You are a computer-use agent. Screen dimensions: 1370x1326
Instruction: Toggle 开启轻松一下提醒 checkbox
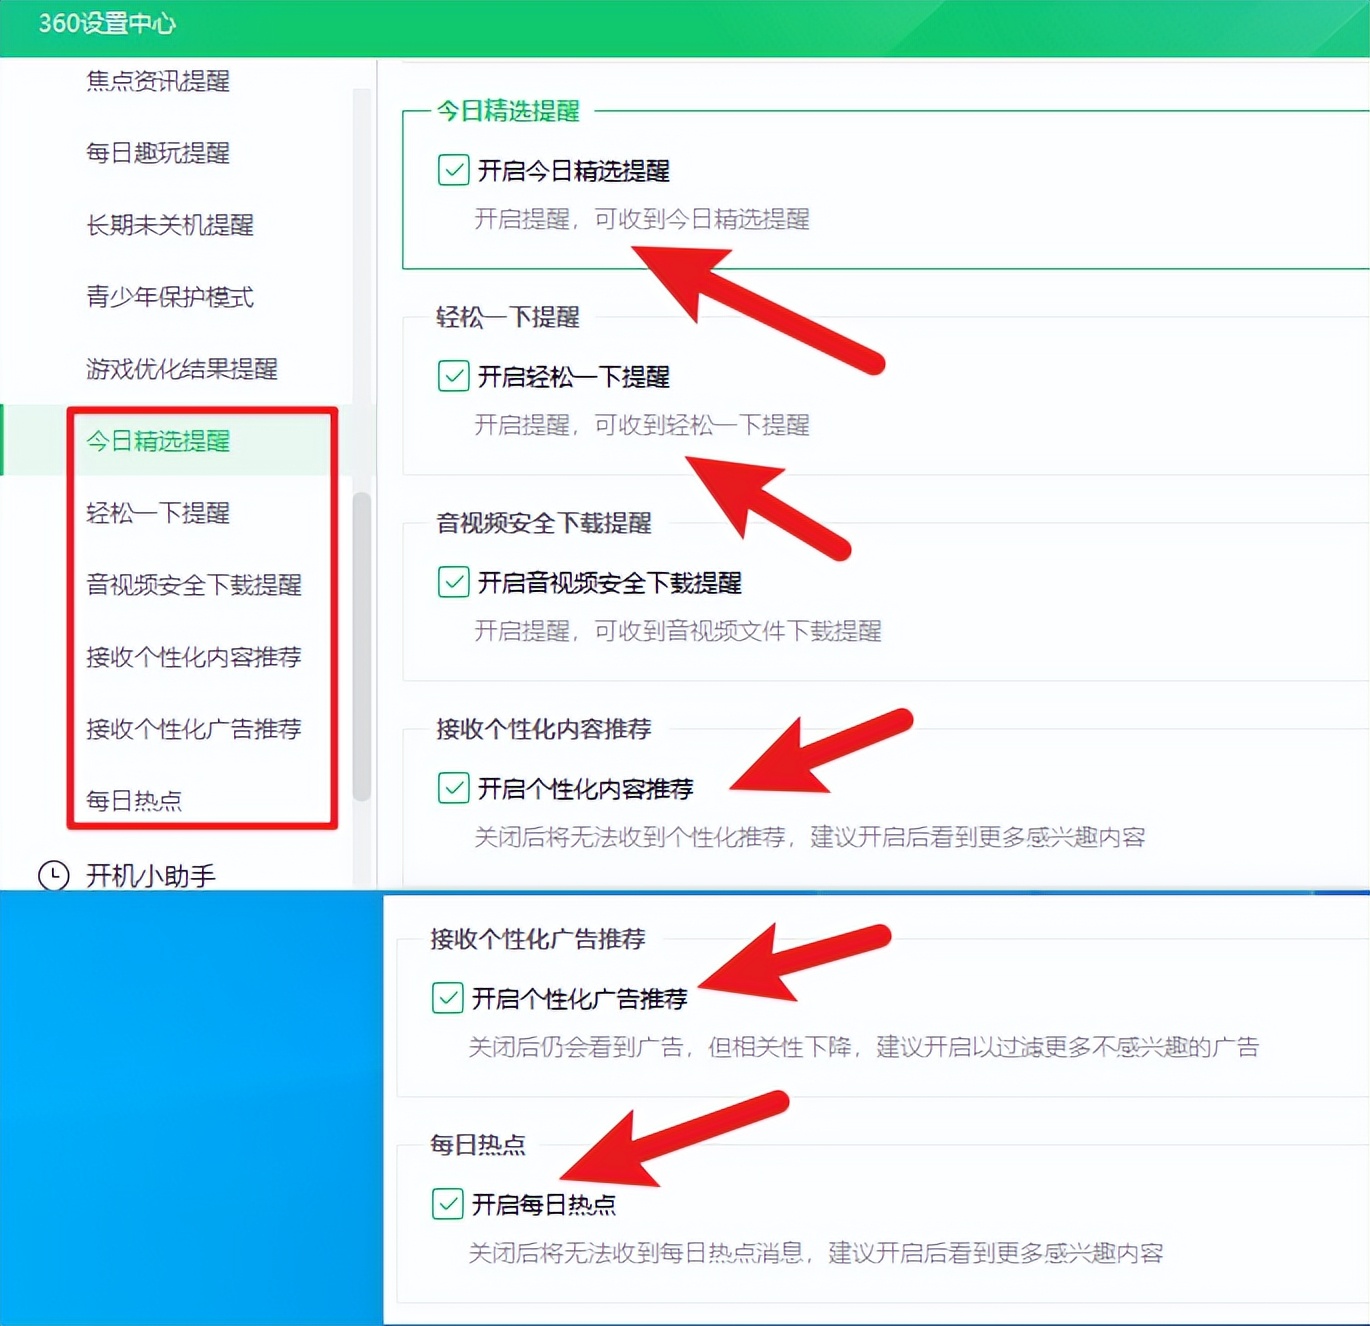point(453,376)
